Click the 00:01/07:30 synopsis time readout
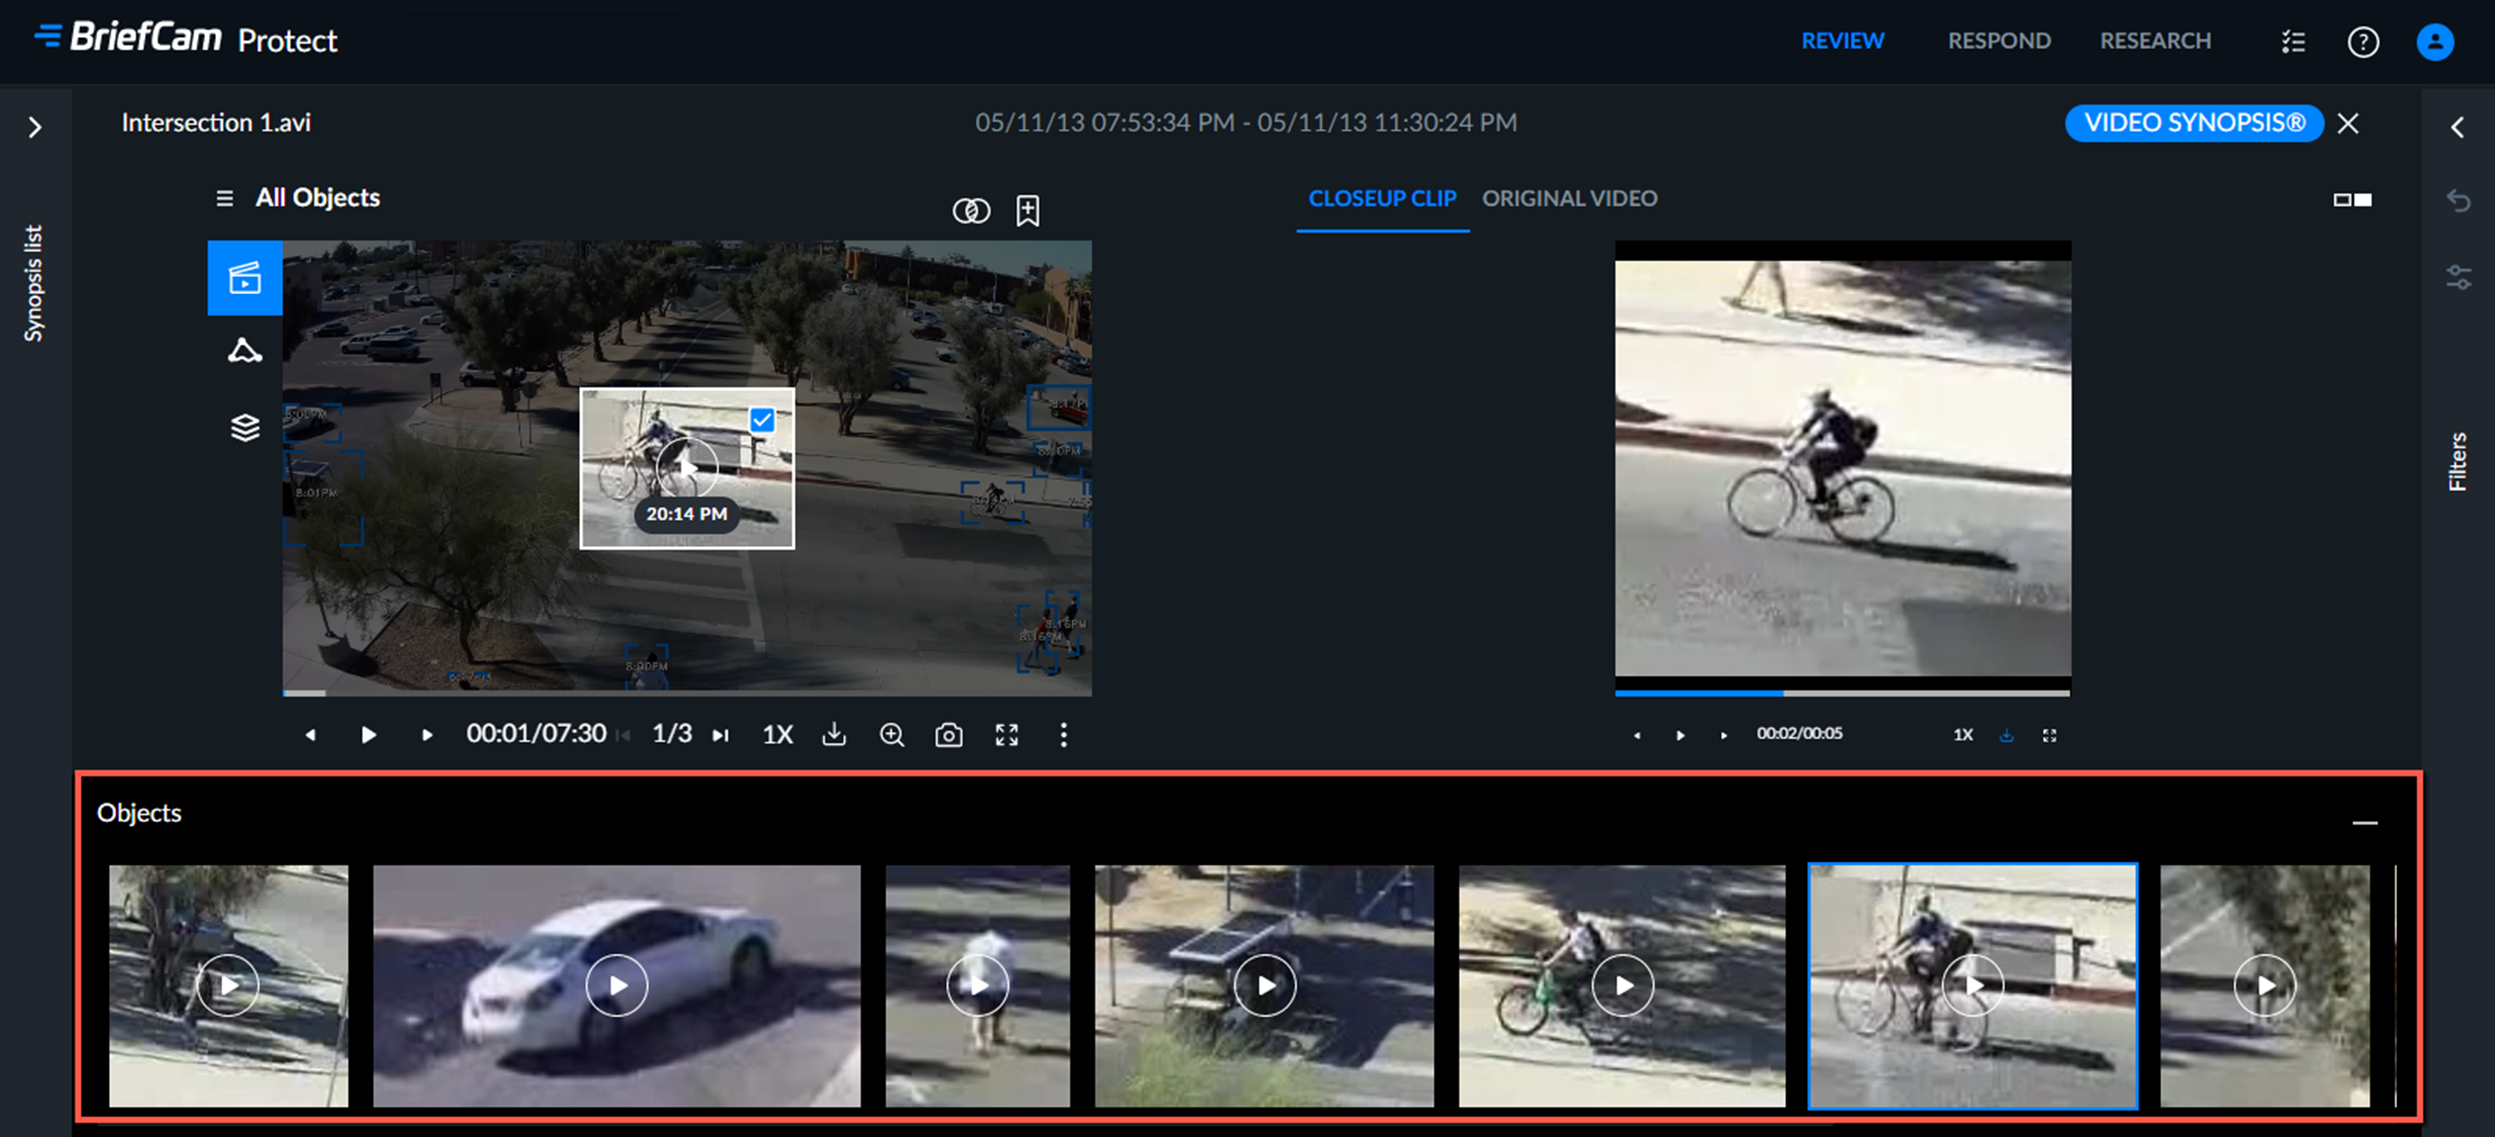Viewport: 2495px width, 1137px height. click(x=536, y=734)
